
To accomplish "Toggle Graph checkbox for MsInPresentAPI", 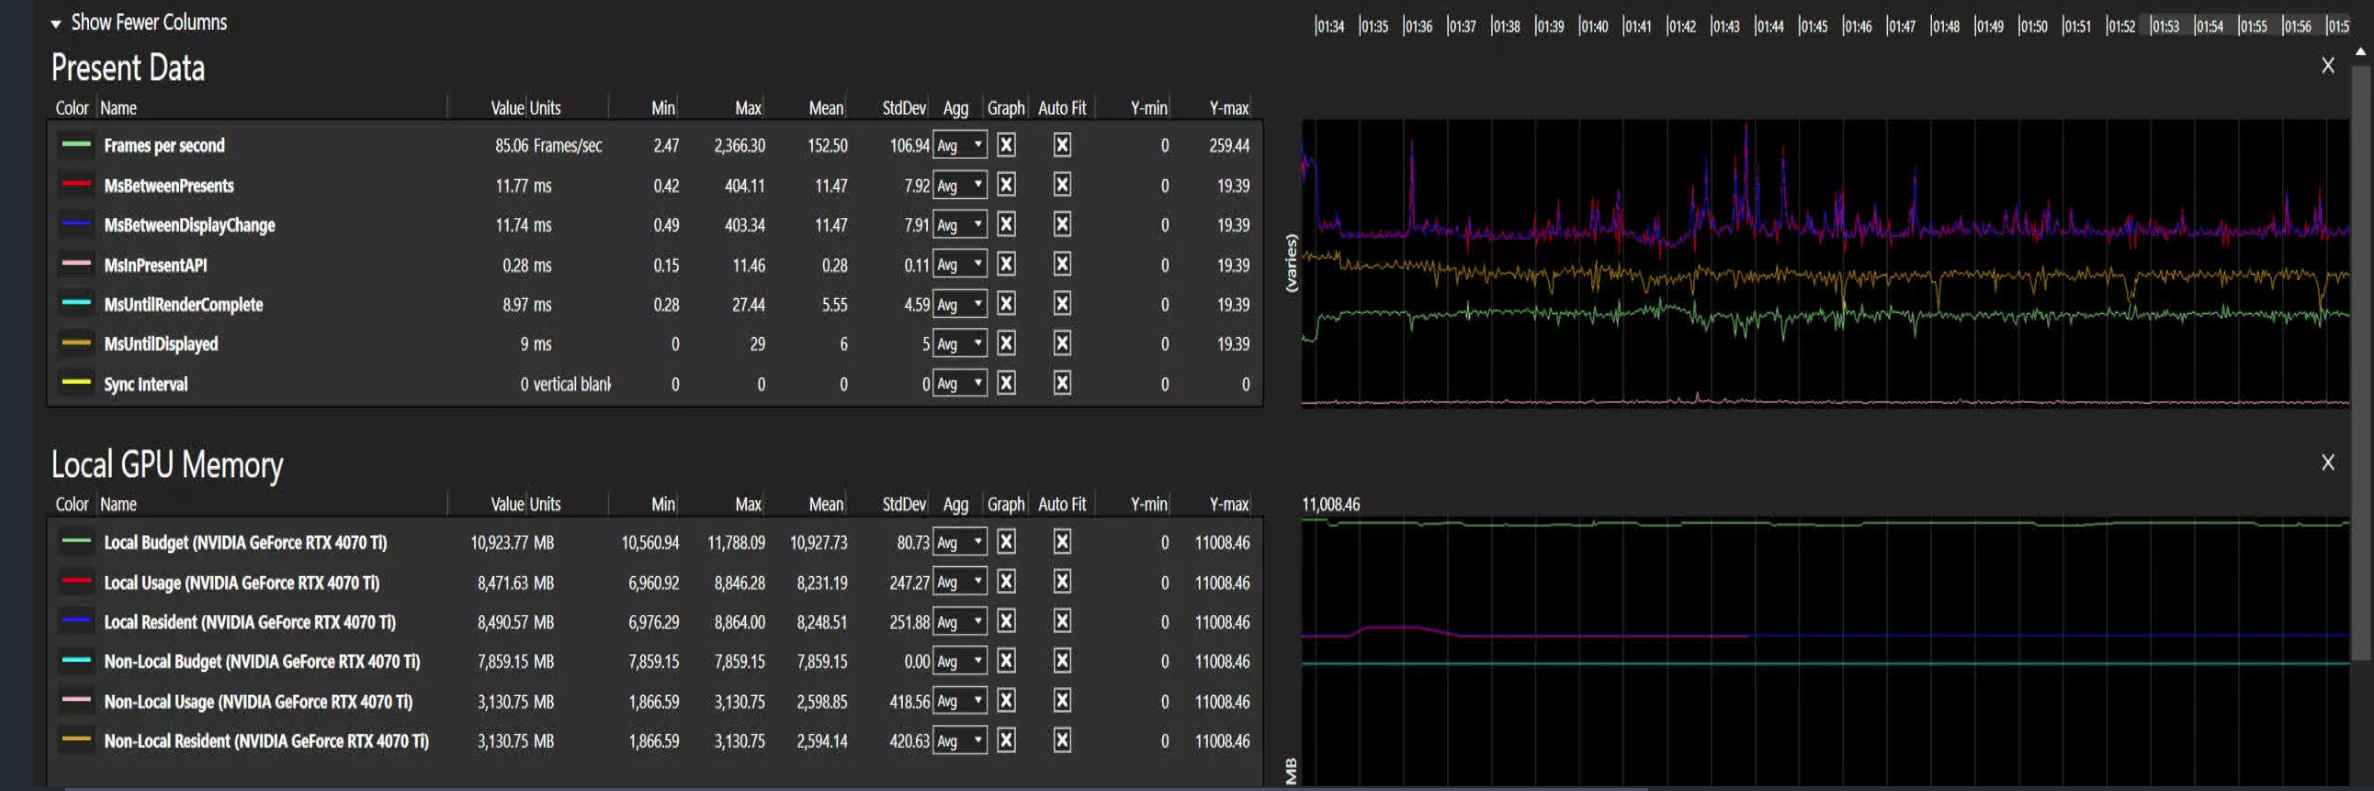I will tap(1006, 264).
